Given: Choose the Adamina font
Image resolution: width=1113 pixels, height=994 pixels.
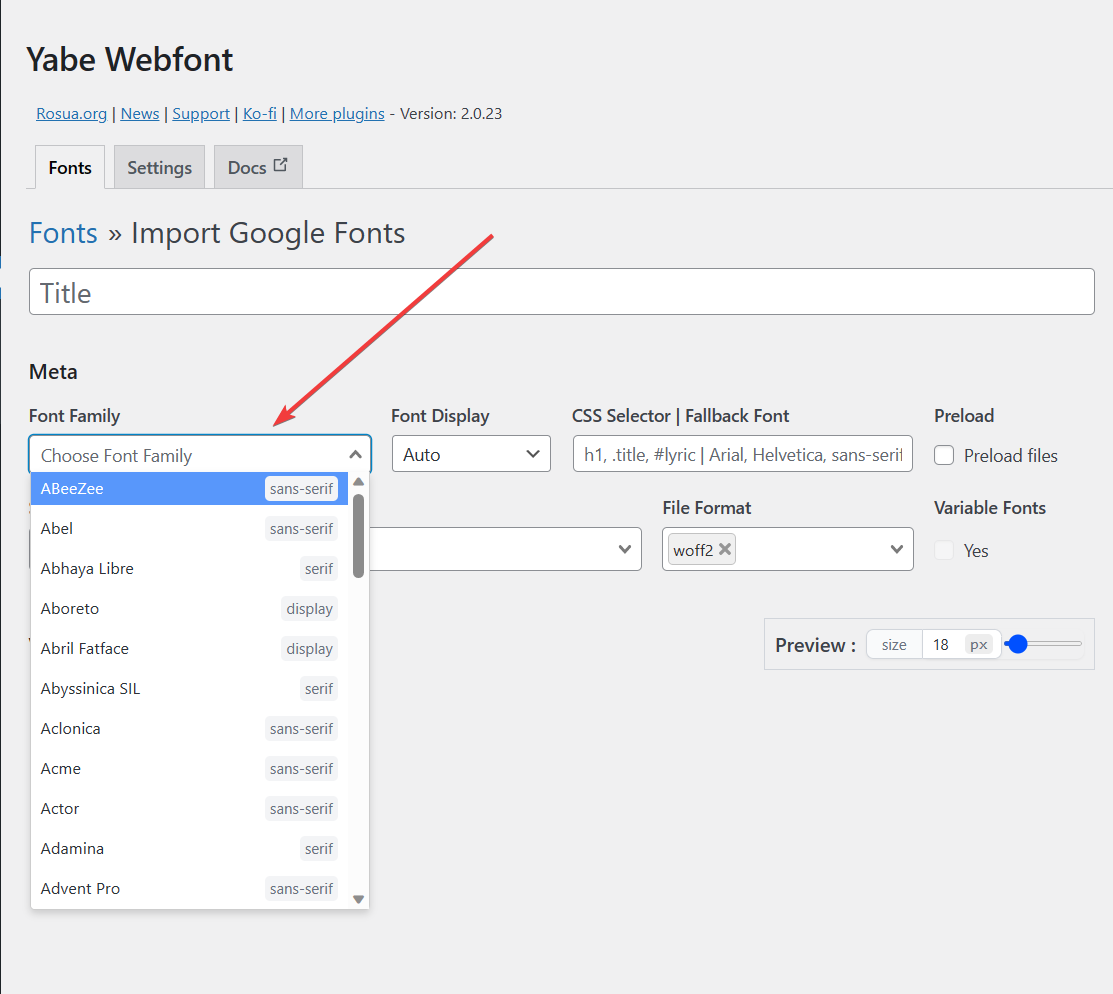Looking at the screenshot, I should (x=189, y=848).
